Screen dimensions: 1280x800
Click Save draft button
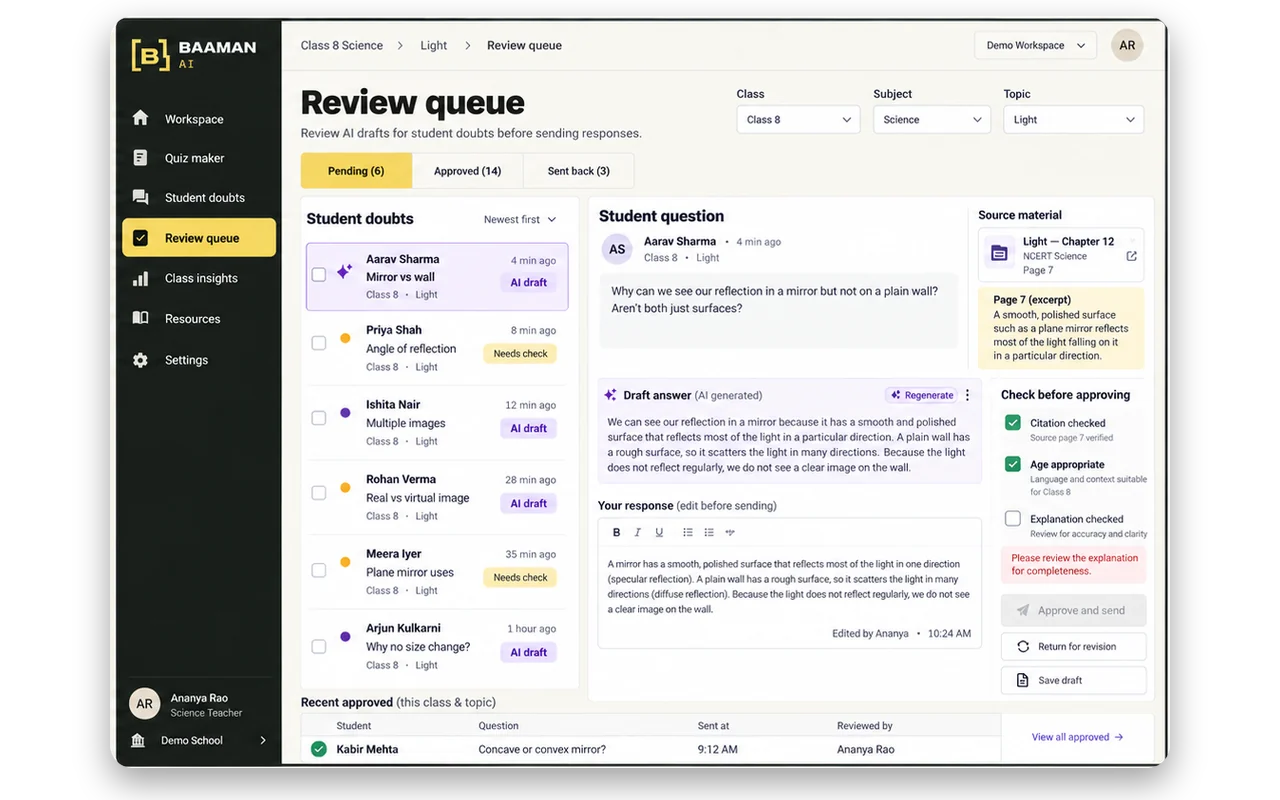(1074, 680)
